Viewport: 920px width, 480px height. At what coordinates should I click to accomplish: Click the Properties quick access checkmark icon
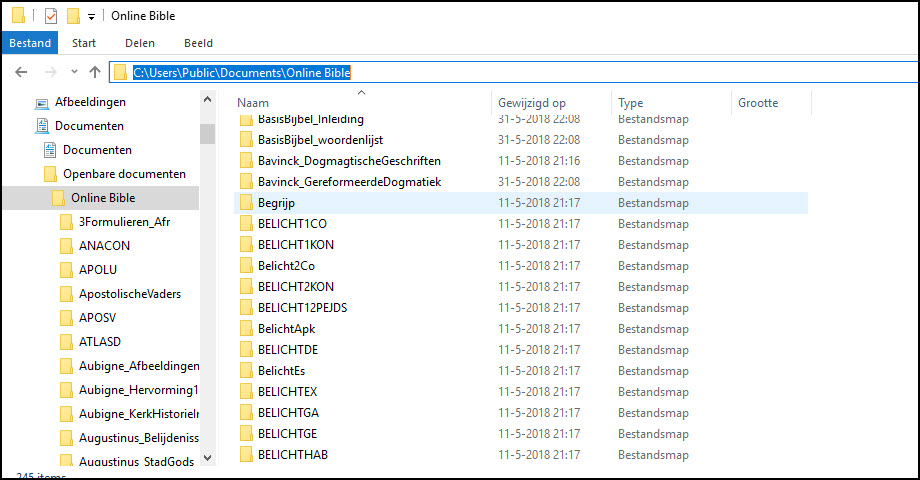[x=51, y=16]
